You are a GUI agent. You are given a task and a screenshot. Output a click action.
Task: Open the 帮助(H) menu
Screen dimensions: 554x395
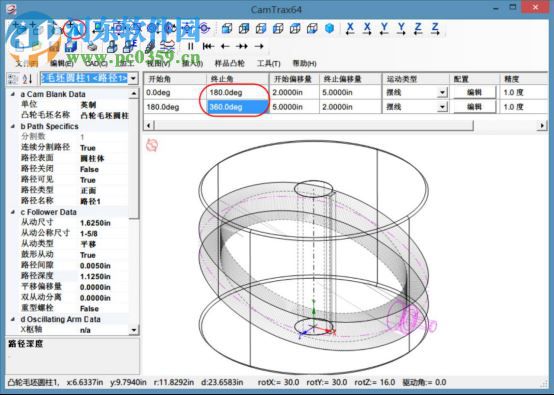(x=304, y=64)
